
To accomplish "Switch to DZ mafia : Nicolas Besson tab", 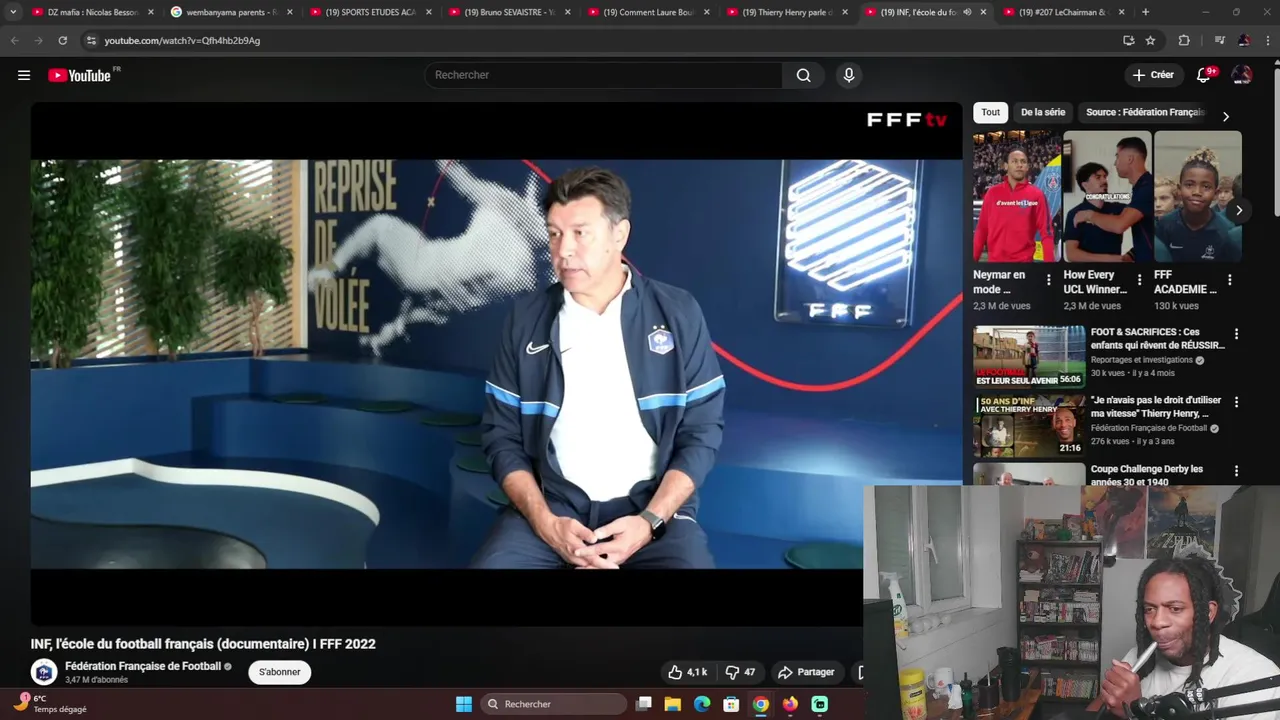I will (x=92, y=12).
